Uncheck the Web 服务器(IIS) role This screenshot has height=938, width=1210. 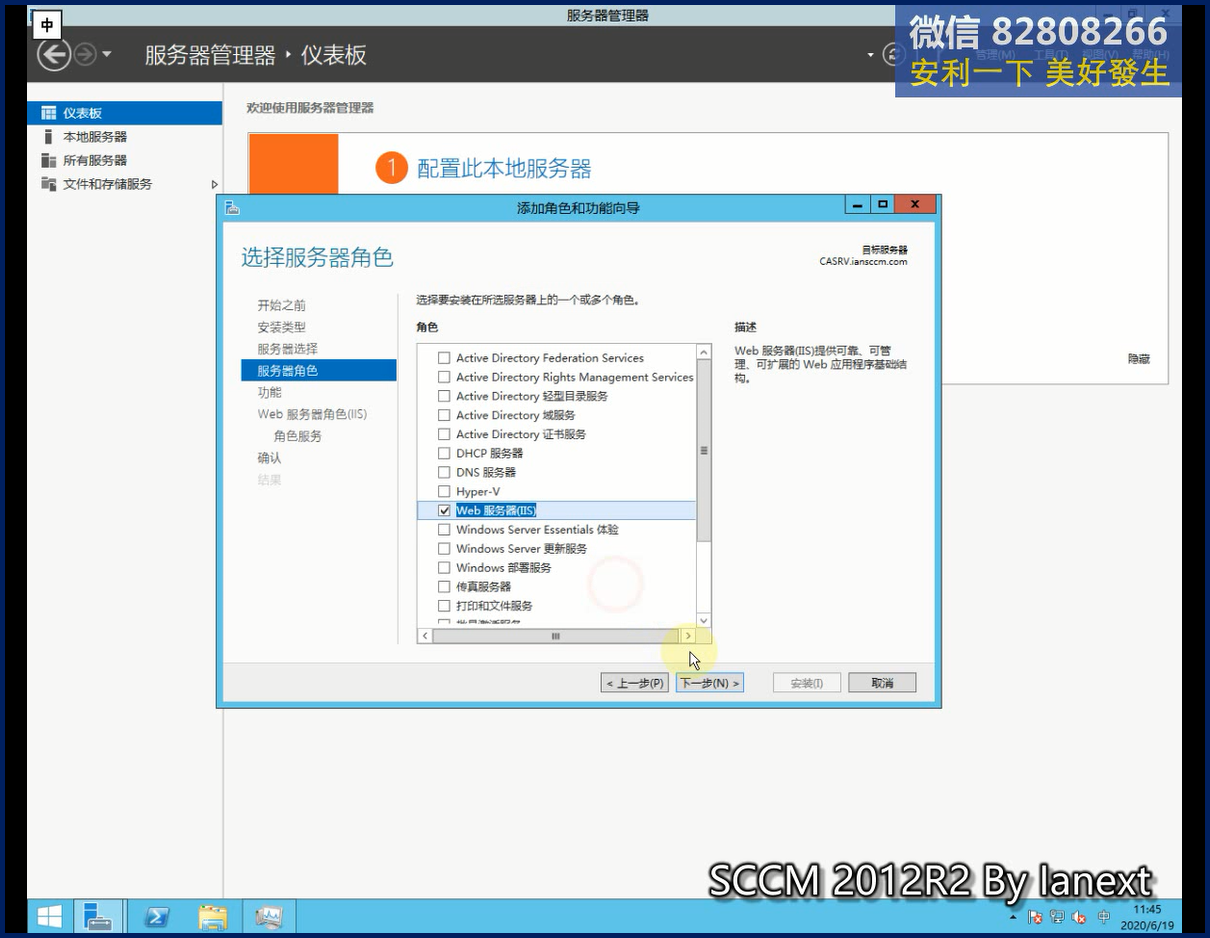pos(444,510)
